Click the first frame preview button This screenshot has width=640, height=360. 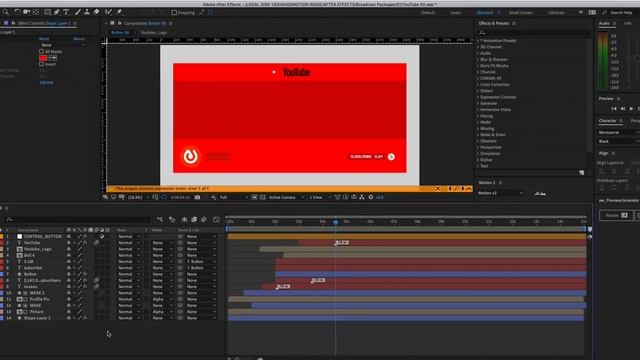613,109
